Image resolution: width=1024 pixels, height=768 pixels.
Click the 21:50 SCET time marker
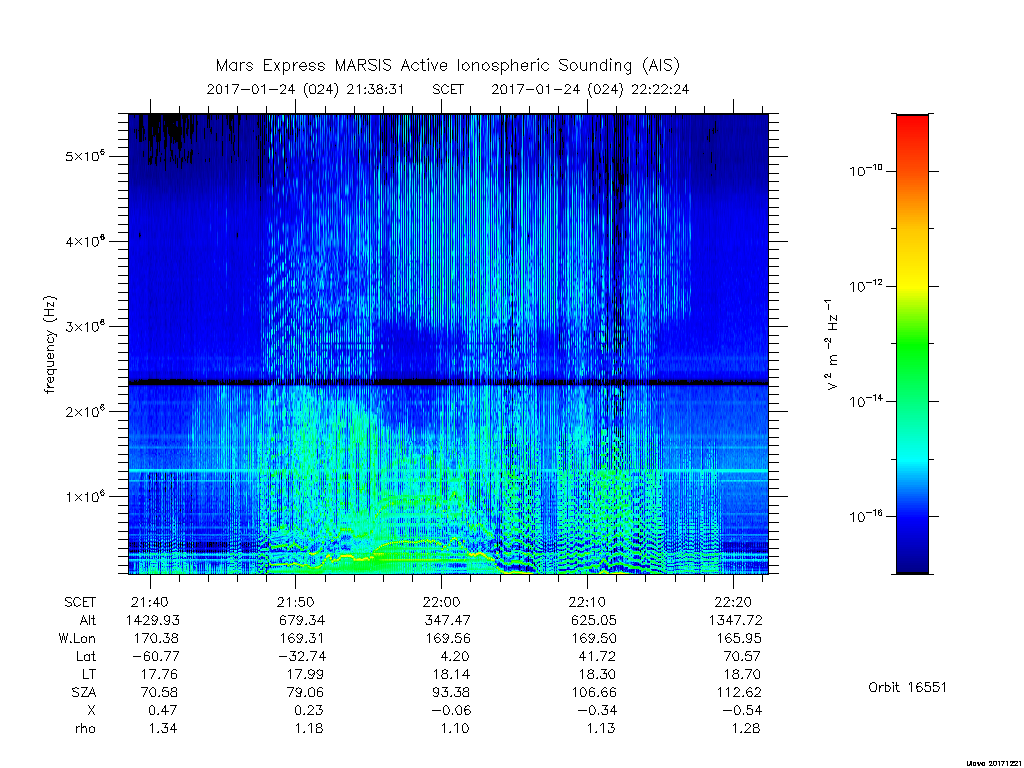tap(295, 602)
